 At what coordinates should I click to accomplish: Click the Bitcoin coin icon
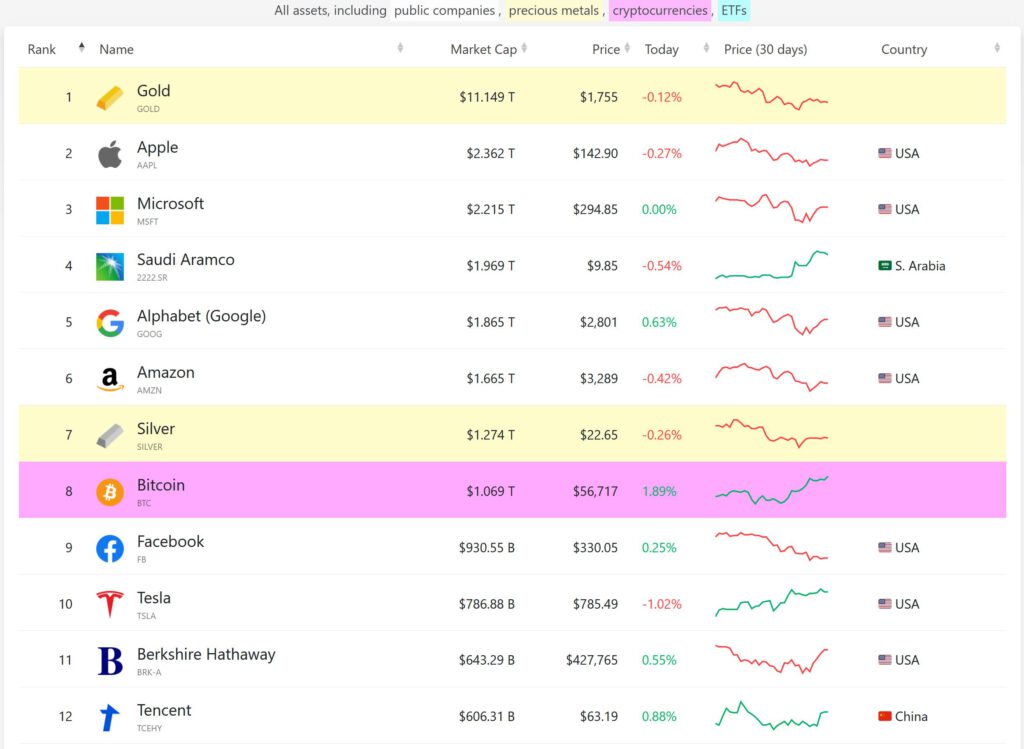tap(110, 492)
